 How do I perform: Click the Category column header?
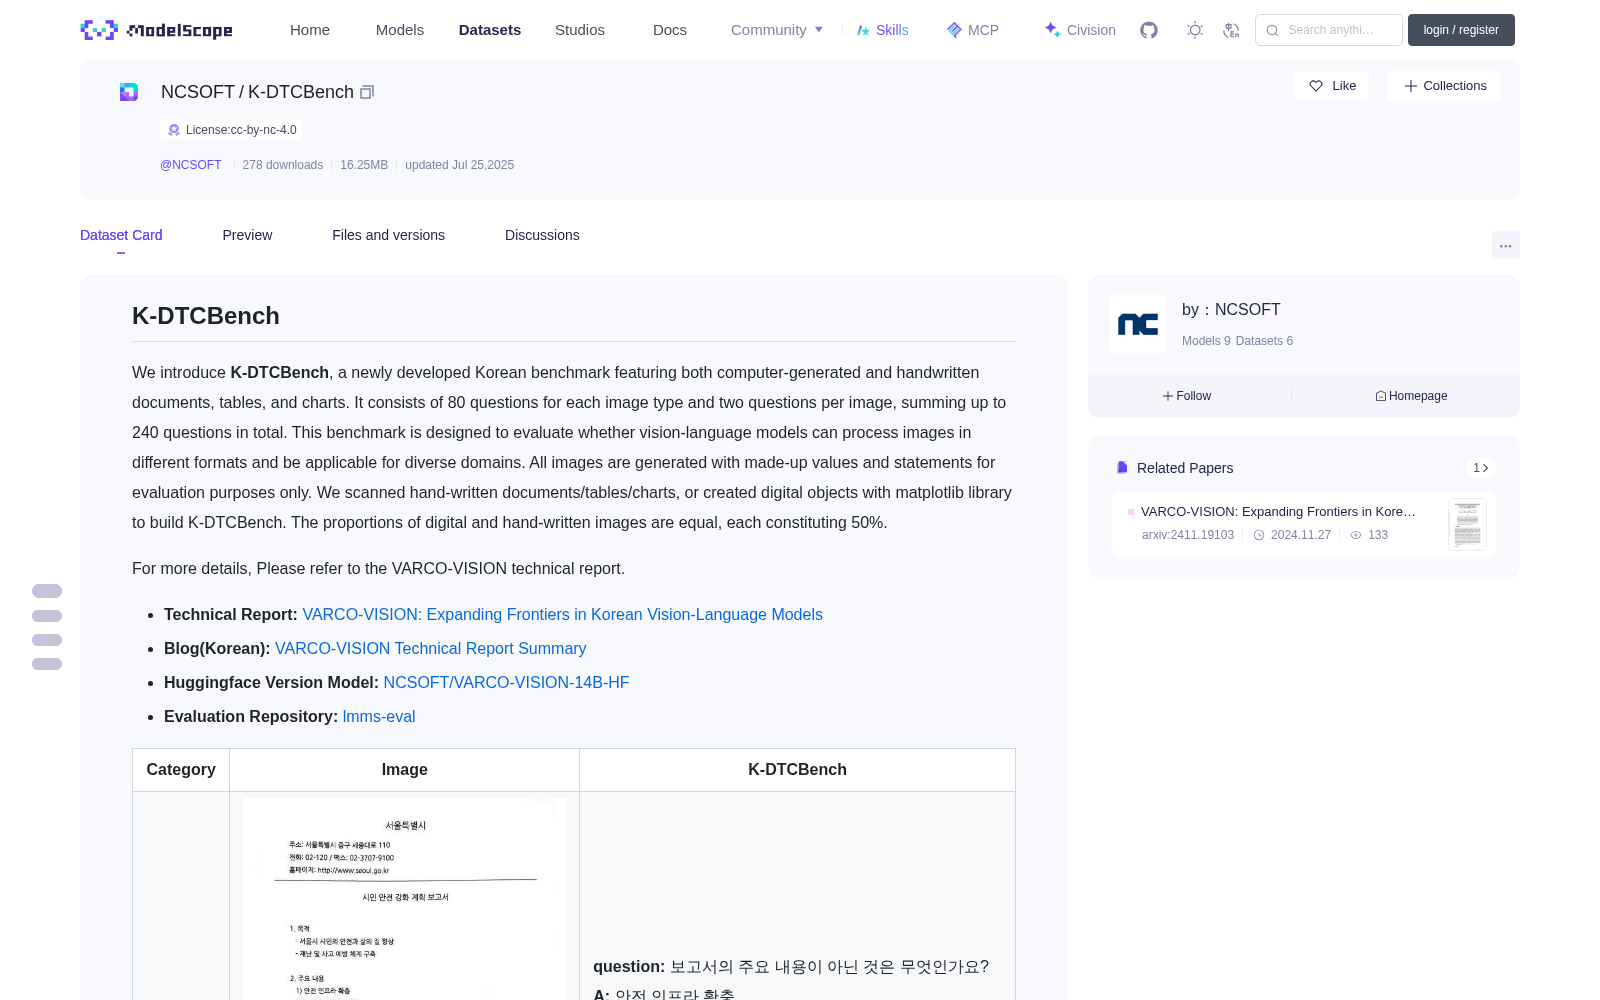pos(181,770)
